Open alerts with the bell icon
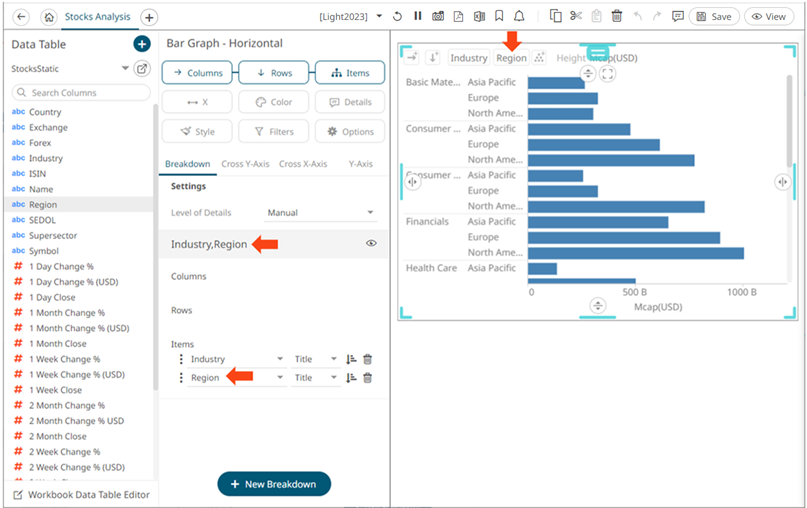This screenshot has height=508, width=807. pos(519,17)
